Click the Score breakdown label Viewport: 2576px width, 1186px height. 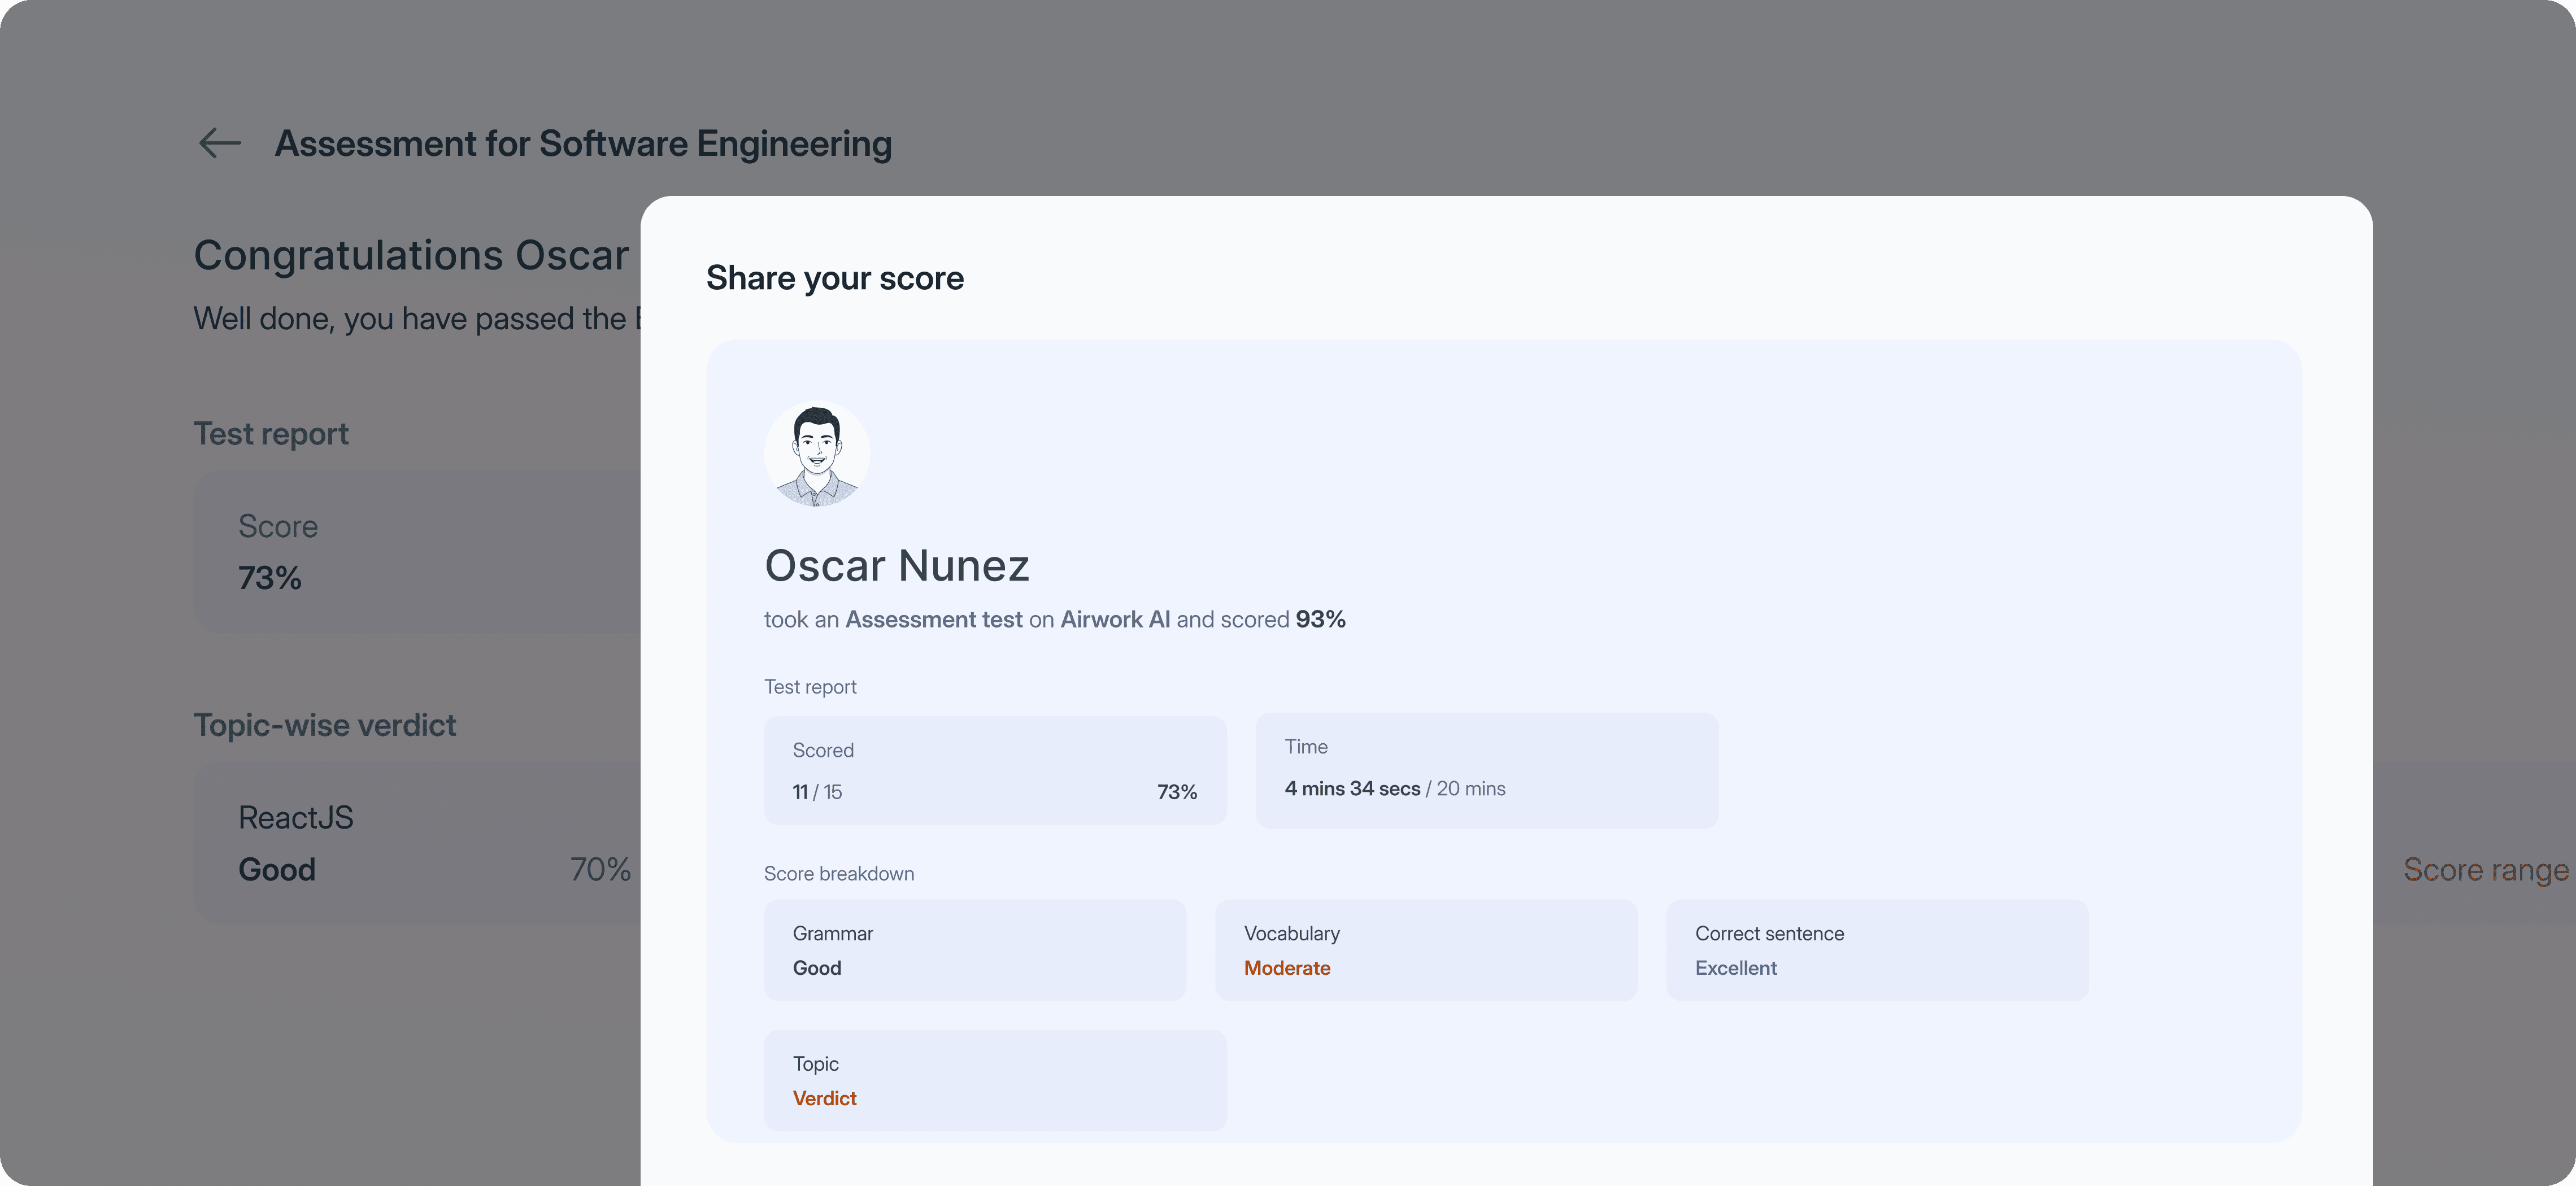tap(838, 874)
